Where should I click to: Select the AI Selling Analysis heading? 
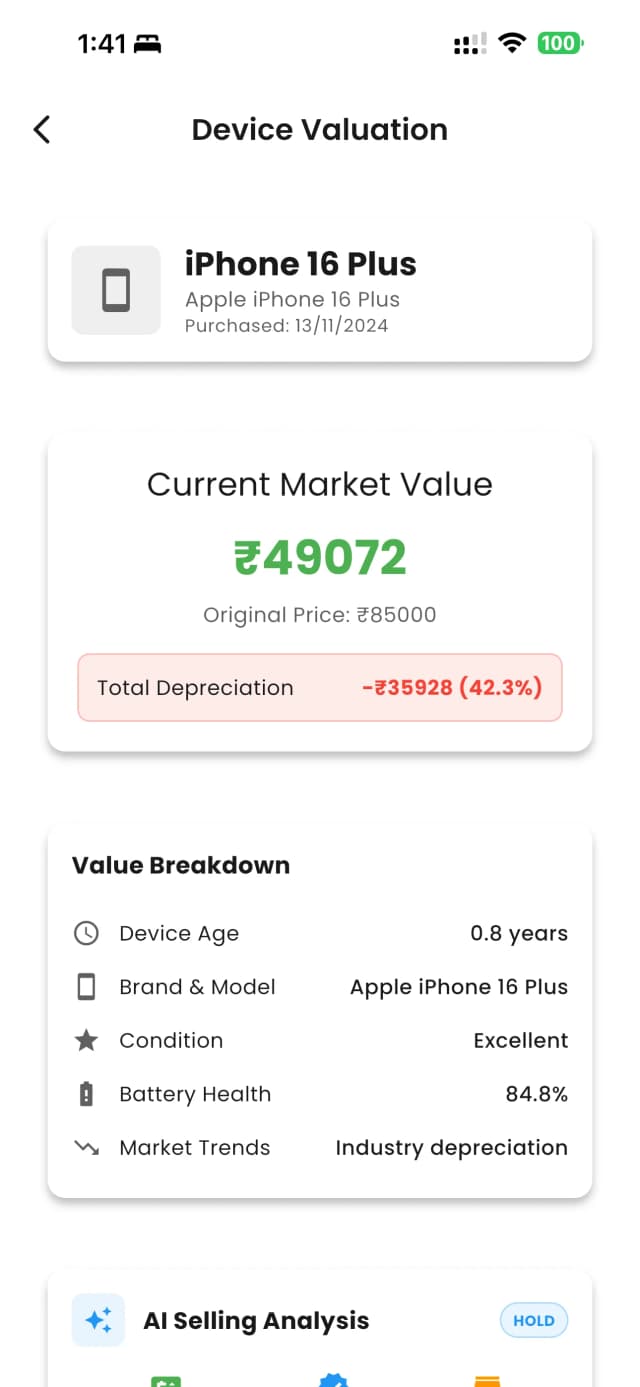point(256,1320)
